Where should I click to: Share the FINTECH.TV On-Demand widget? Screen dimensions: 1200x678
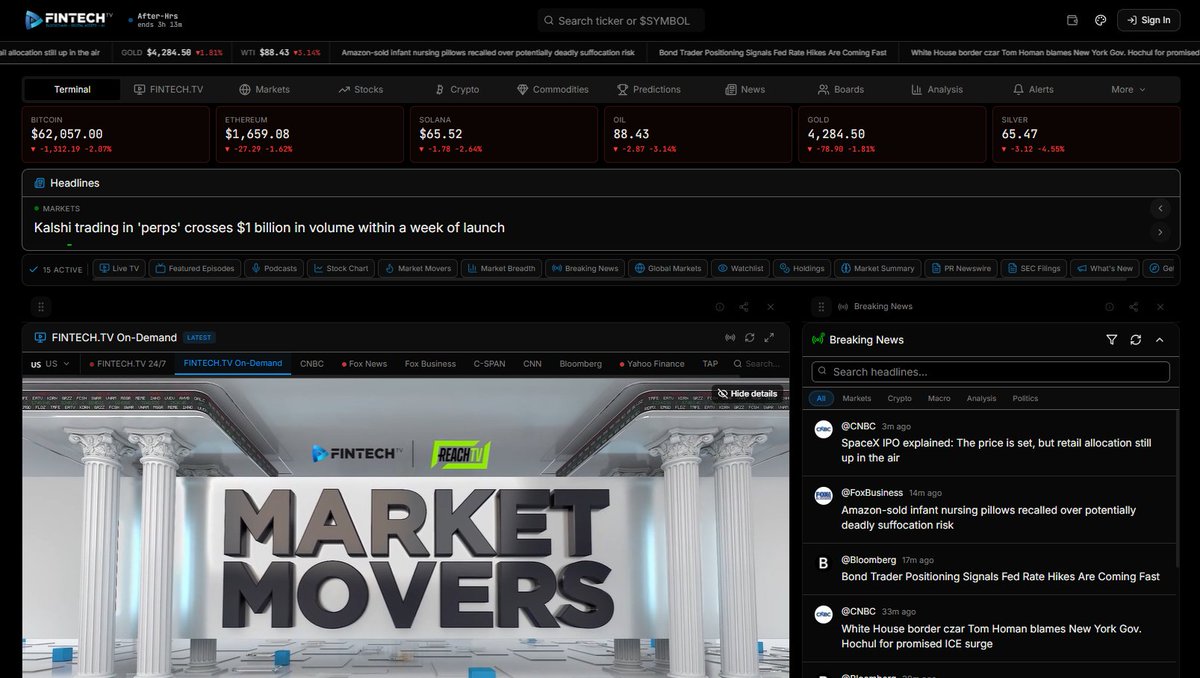(744, 307)
